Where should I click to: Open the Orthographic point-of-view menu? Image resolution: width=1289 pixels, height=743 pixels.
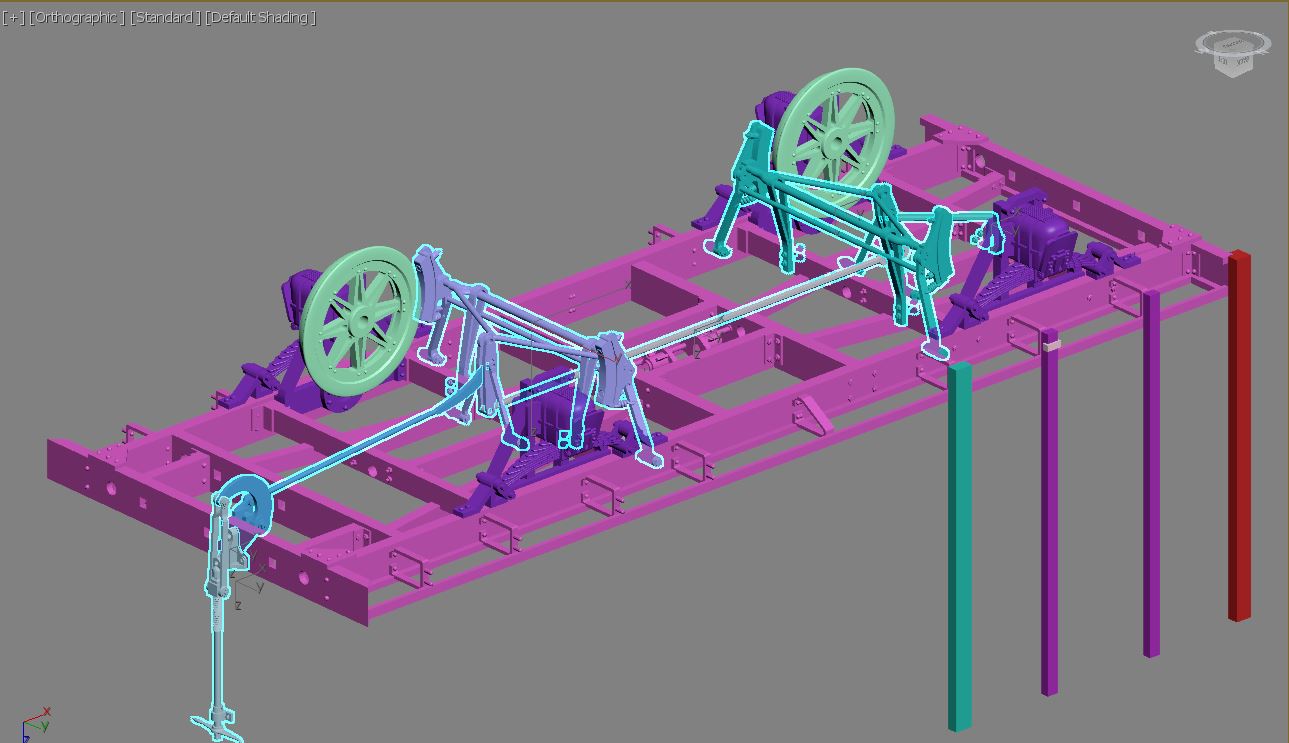click(x=77, y=18)
